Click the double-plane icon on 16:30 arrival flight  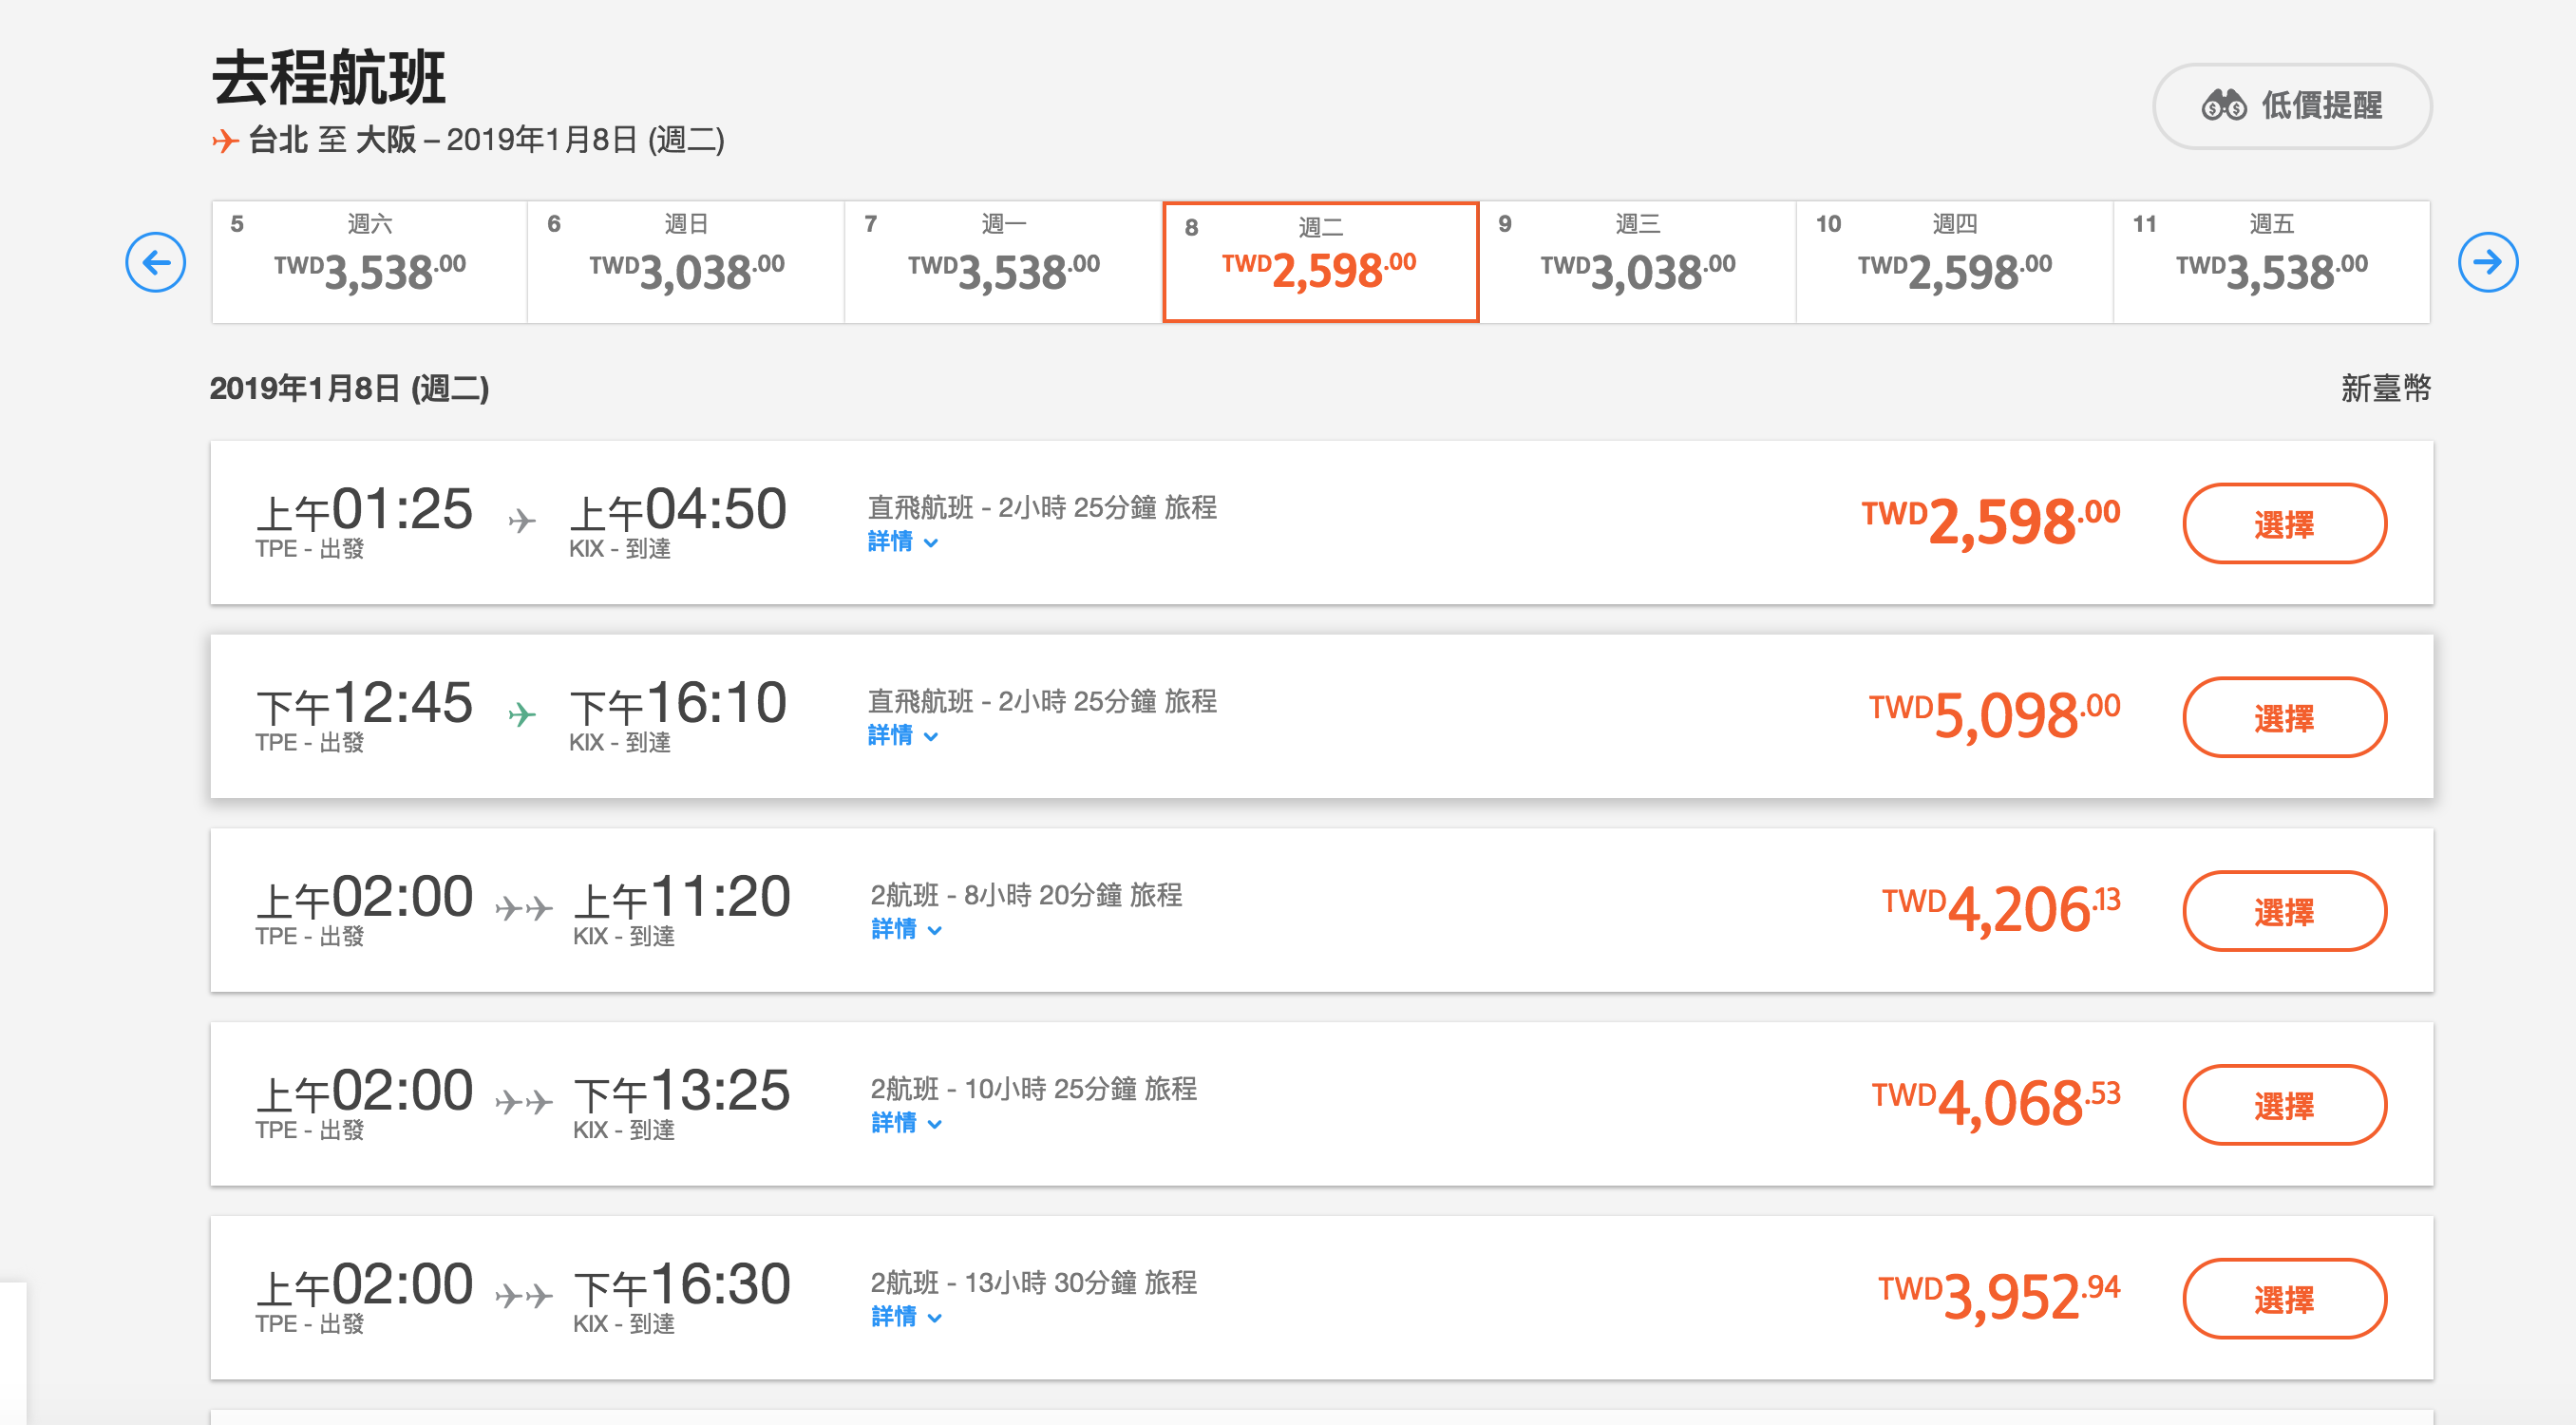524,1296
